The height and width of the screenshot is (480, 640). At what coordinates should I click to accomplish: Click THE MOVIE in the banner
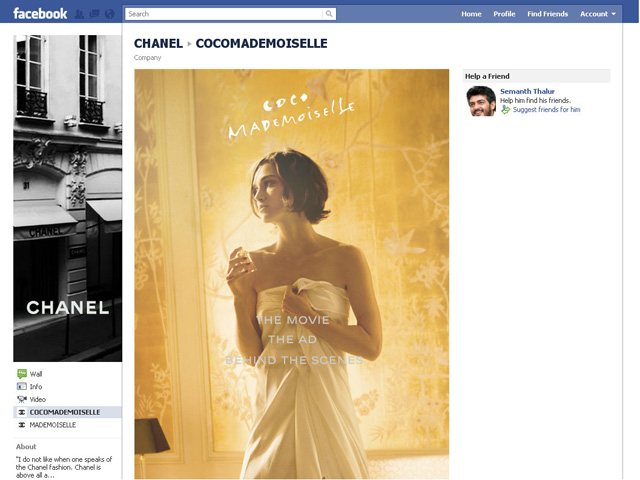[293, 320]
